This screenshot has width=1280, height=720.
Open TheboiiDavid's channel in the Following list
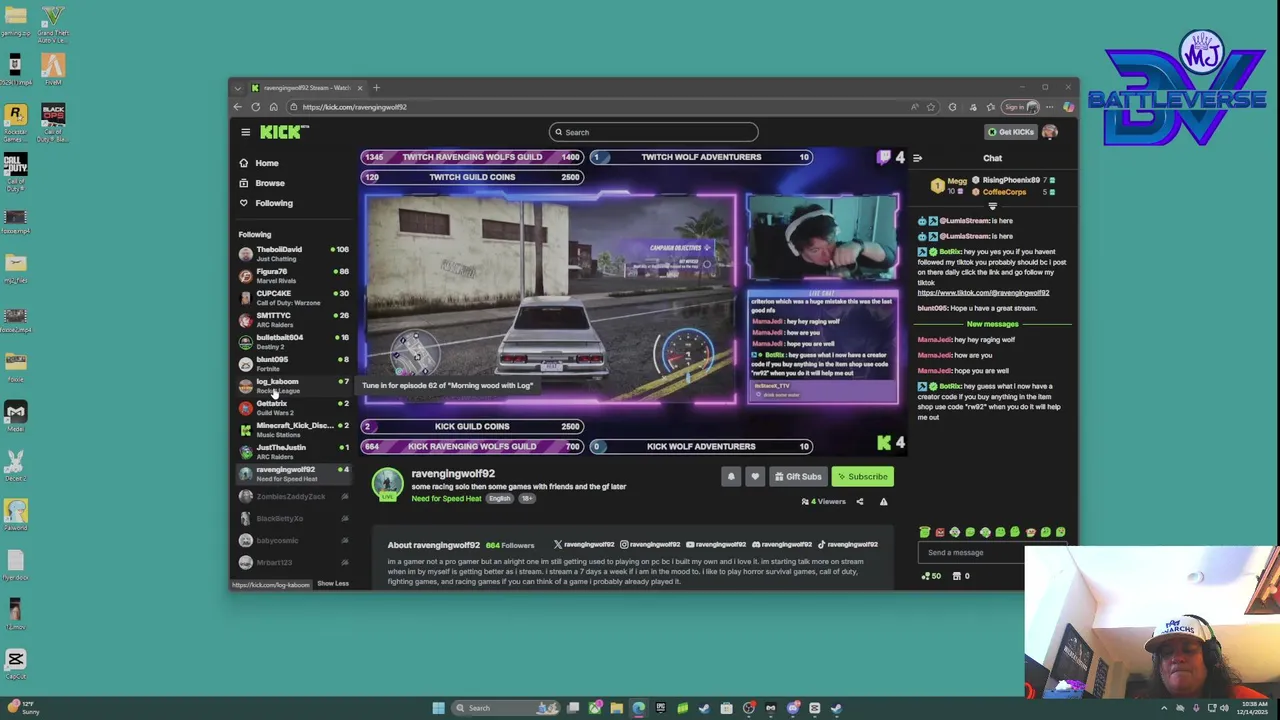tap(294, 254)
